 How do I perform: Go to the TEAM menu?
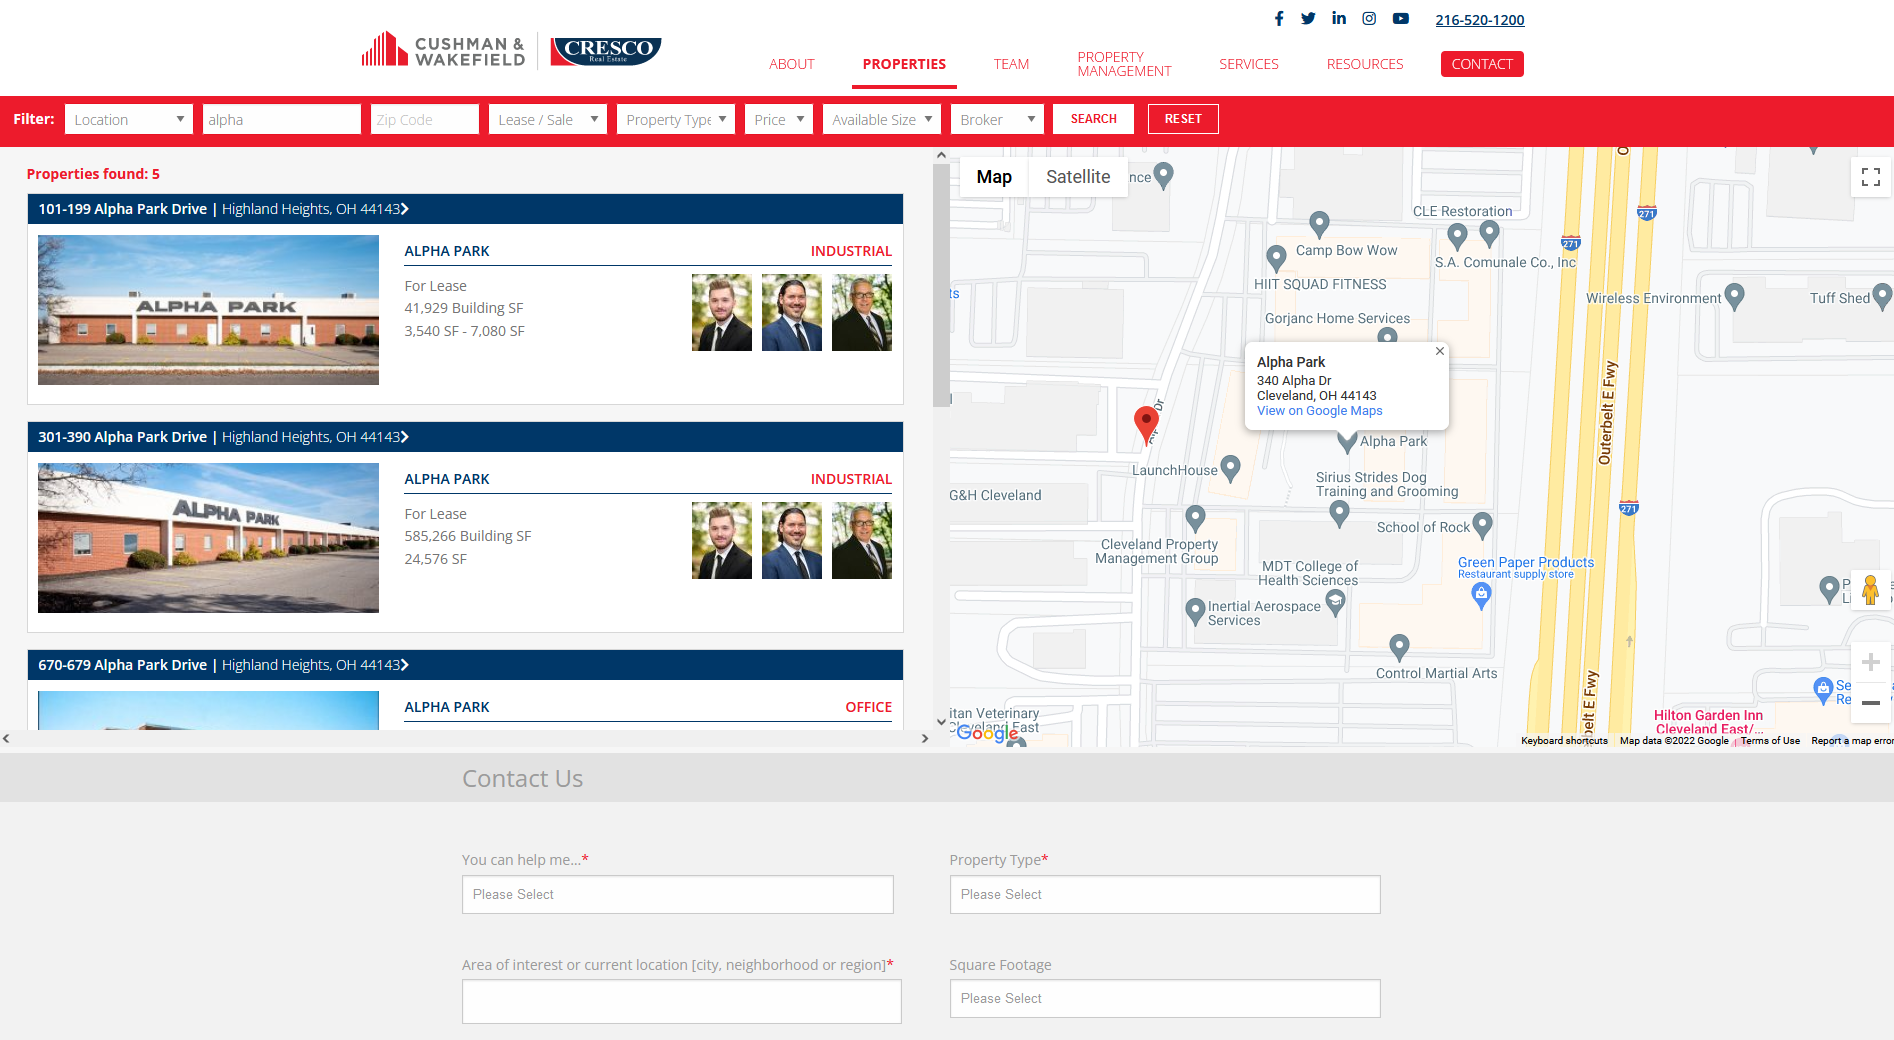(x=1011, y=64)
